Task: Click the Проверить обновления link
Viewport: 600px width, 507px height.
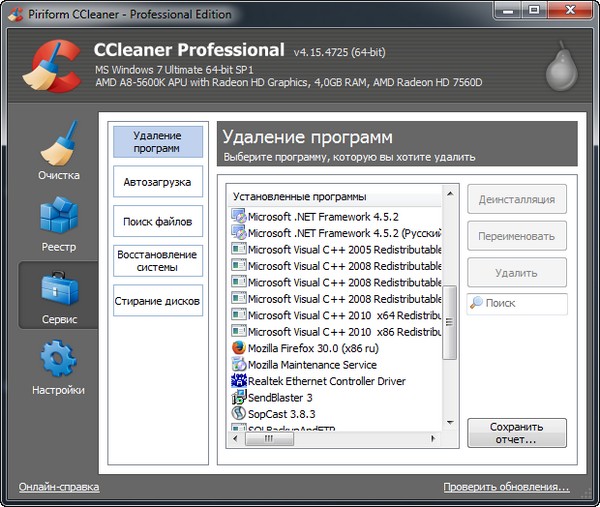Action: click(x=506, y=488)
